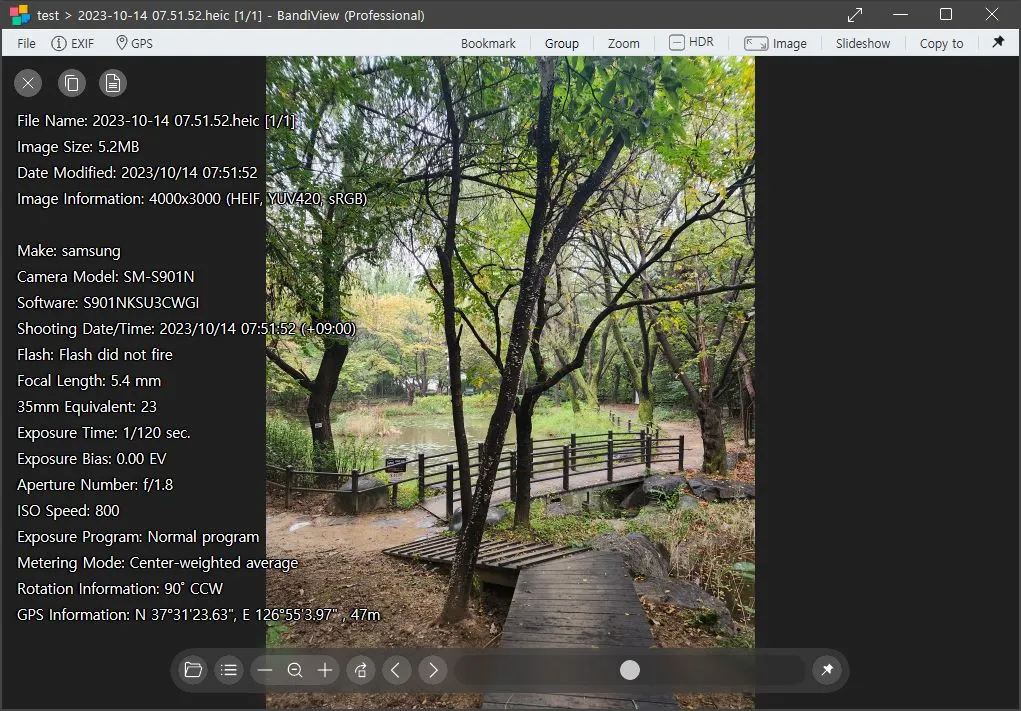Start the Slideshow
Viewport: 1021px width, 711px height.
(x=863, y=44)
